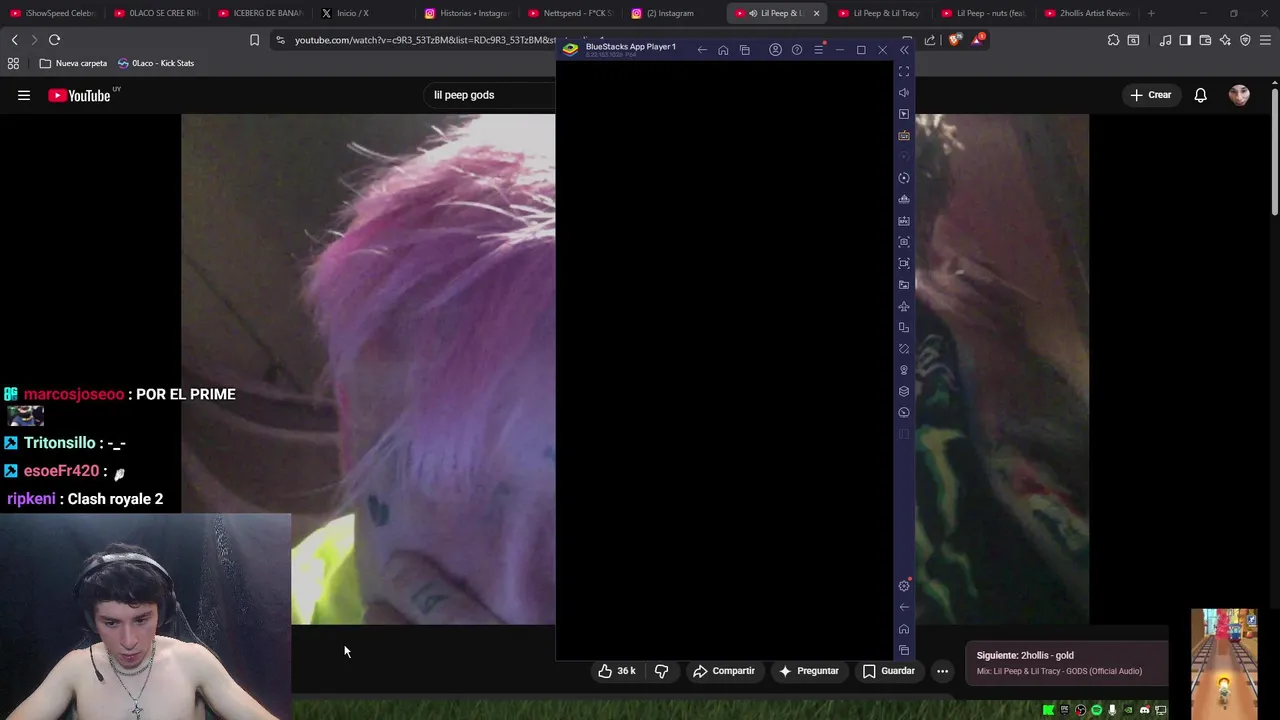Switch to the 'ICEBERG DE BANAN' tab

[260, 13]
